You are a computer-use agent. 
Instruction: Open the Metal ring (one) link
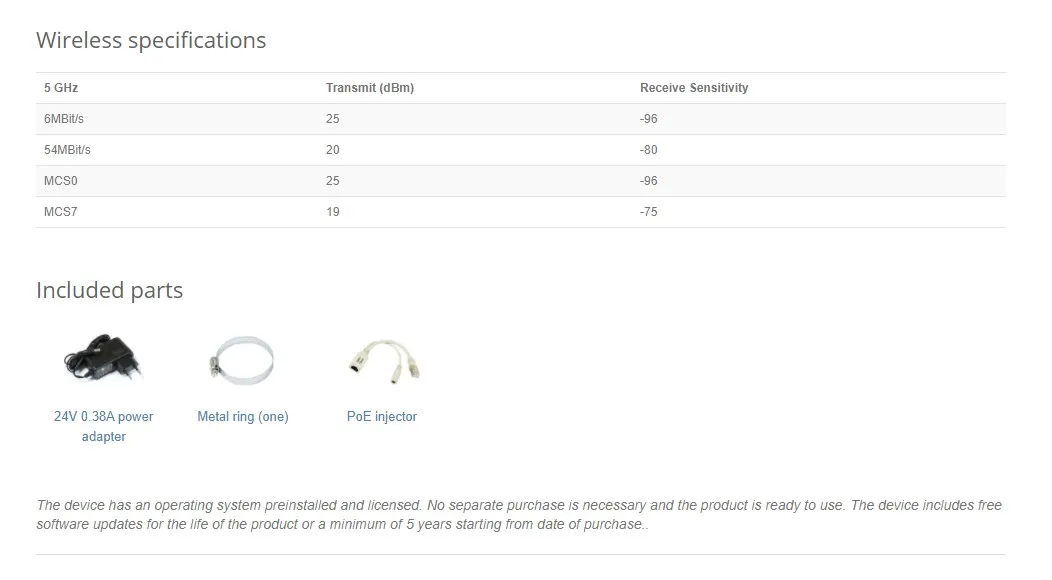point(242,416)
